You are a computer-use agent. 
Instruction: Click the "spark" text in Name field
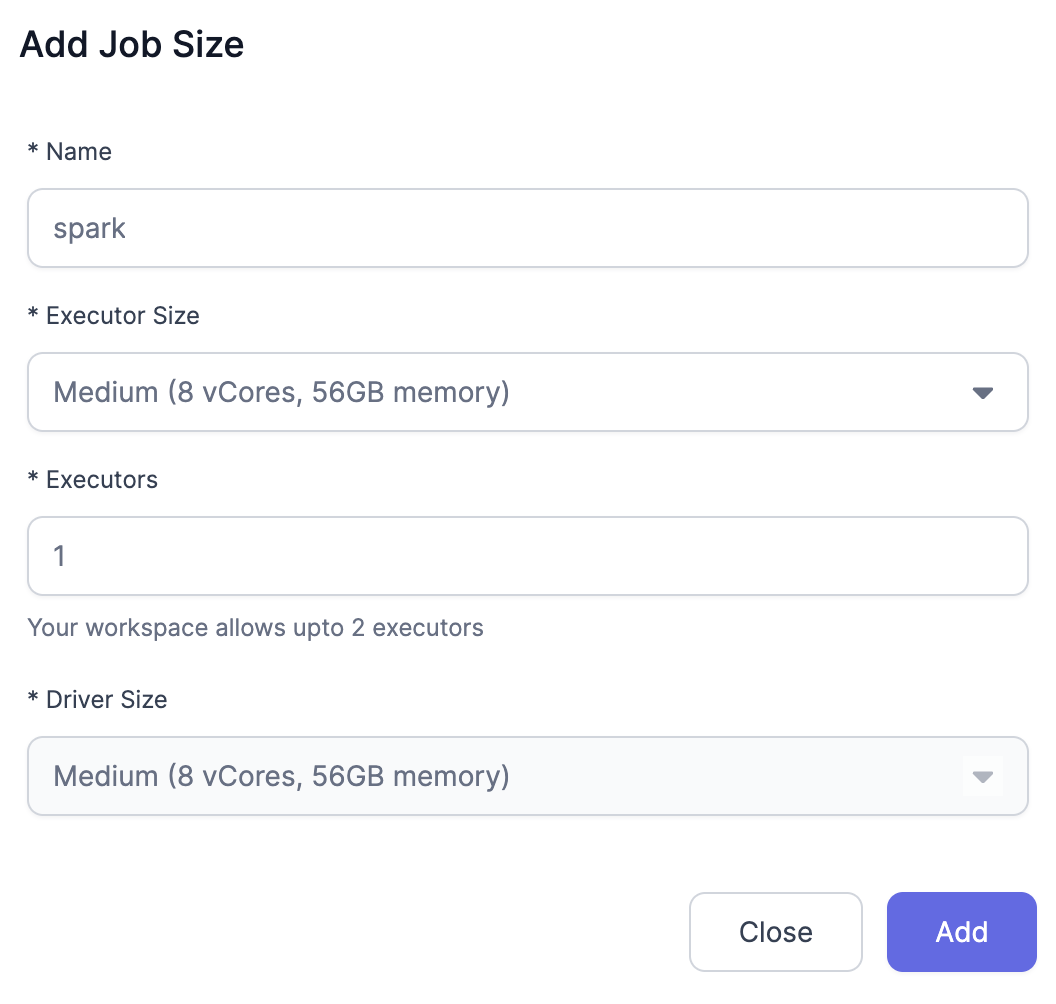coord(90,228)
